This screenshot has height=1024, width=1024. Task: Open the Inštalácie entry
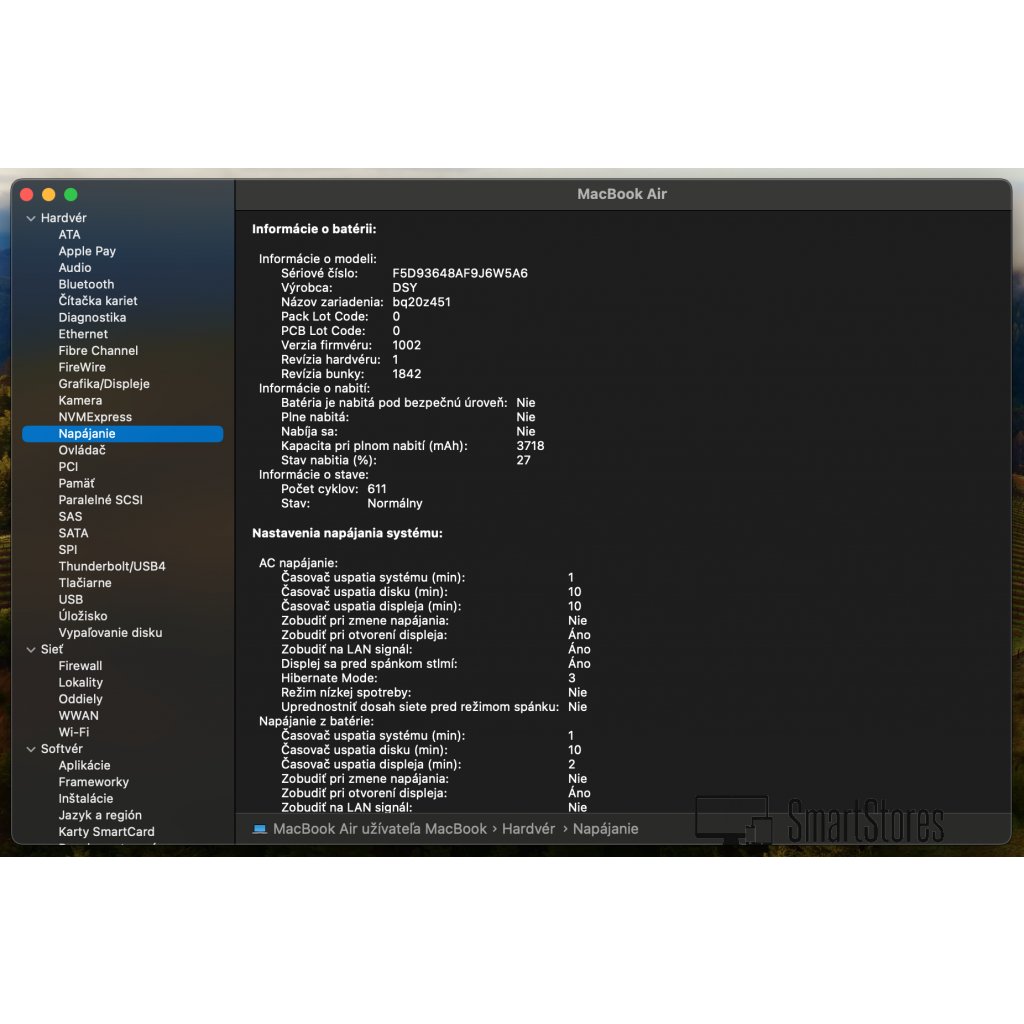(86, 799)
